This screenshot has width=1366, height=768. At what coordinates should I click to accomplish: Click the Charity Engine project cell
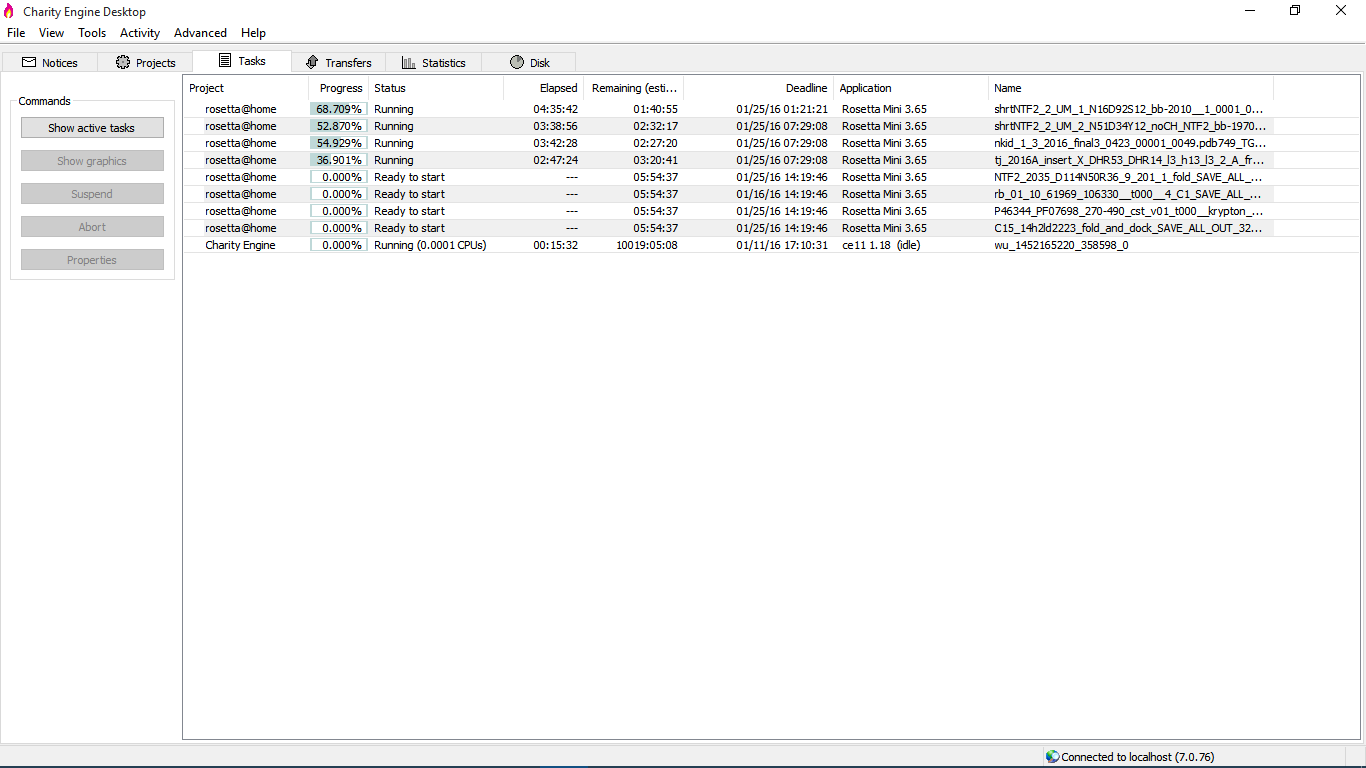[x=240, y=245]
